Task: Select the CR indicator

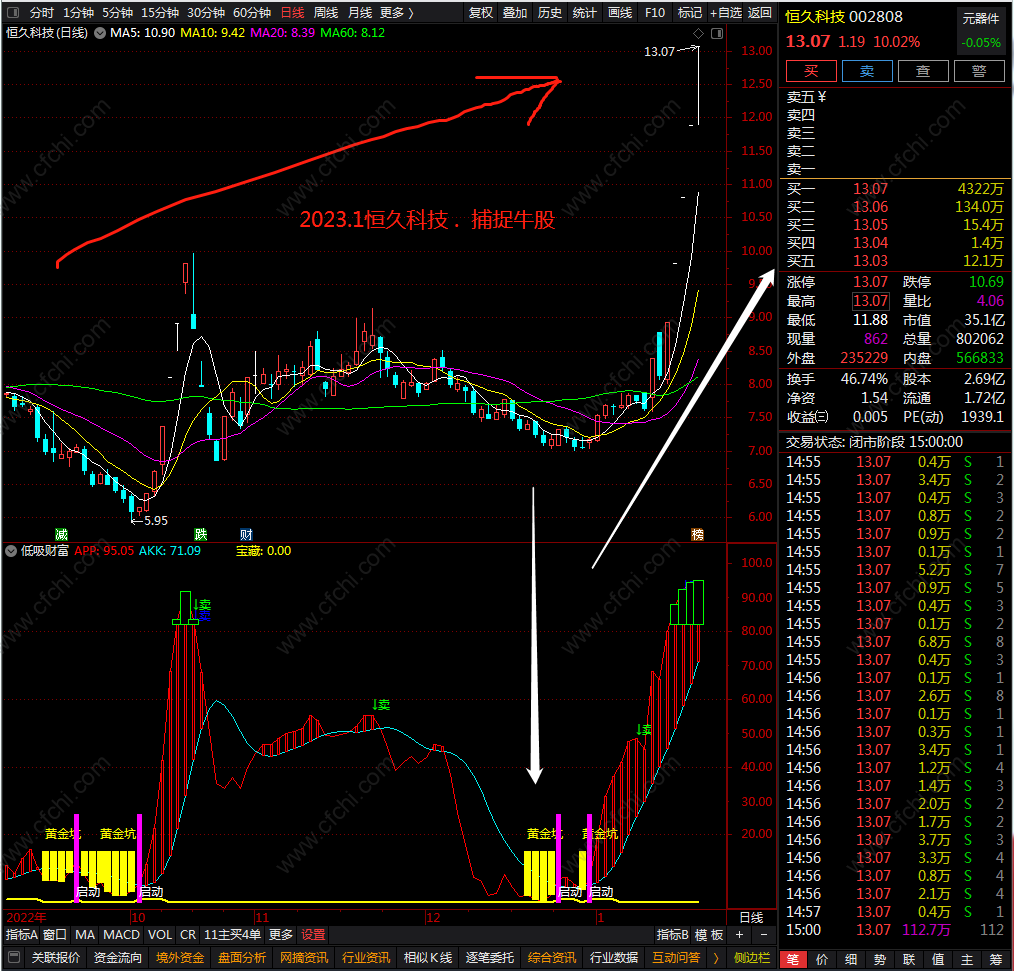Action: pyautogui.click(x=188, y=935)
